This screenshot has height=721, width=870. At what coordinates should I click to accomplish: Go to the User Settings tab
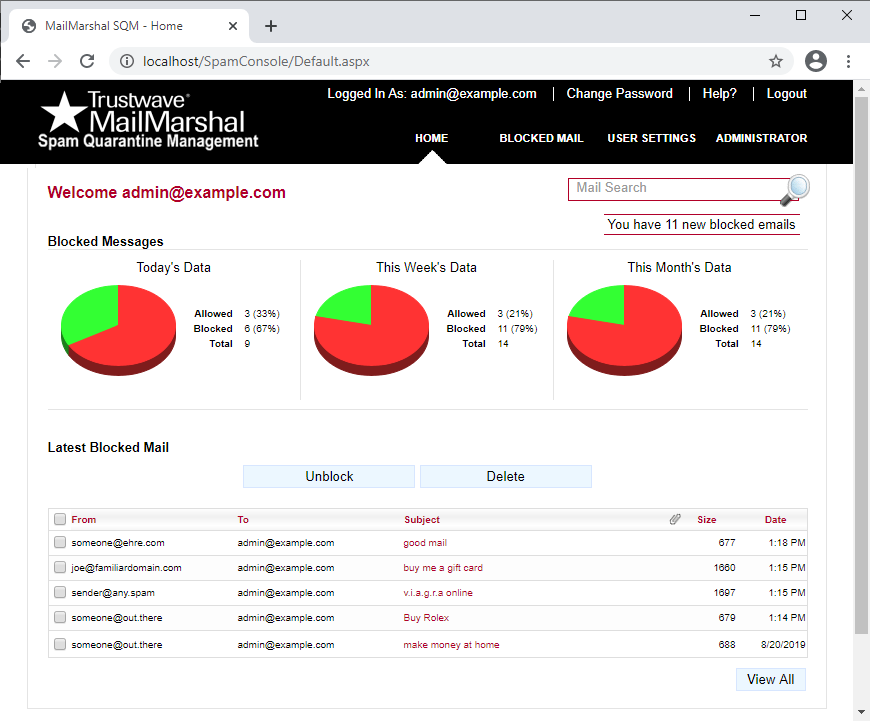tap(651, 138)
